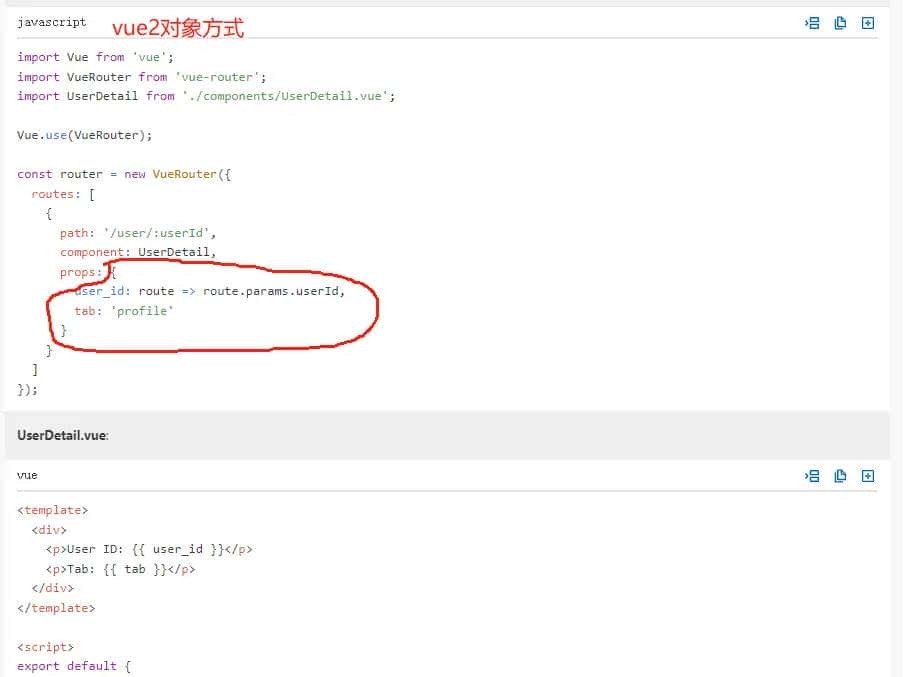Copy the vue code block
The width and height of the screenshot is (907, 677).
(840, 475)
